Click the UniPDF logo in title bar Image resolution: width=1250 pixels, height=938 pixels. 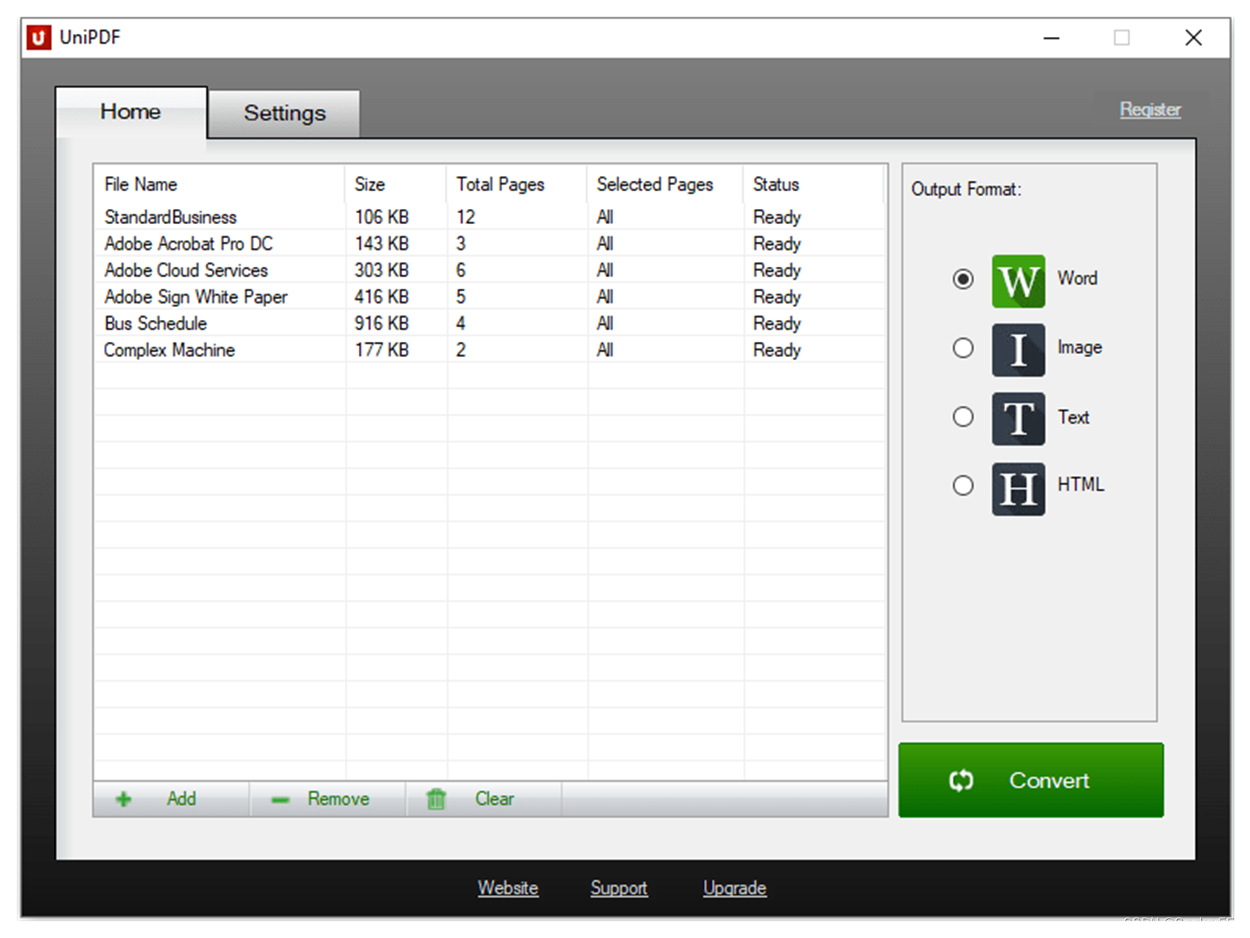click(39, 38)
